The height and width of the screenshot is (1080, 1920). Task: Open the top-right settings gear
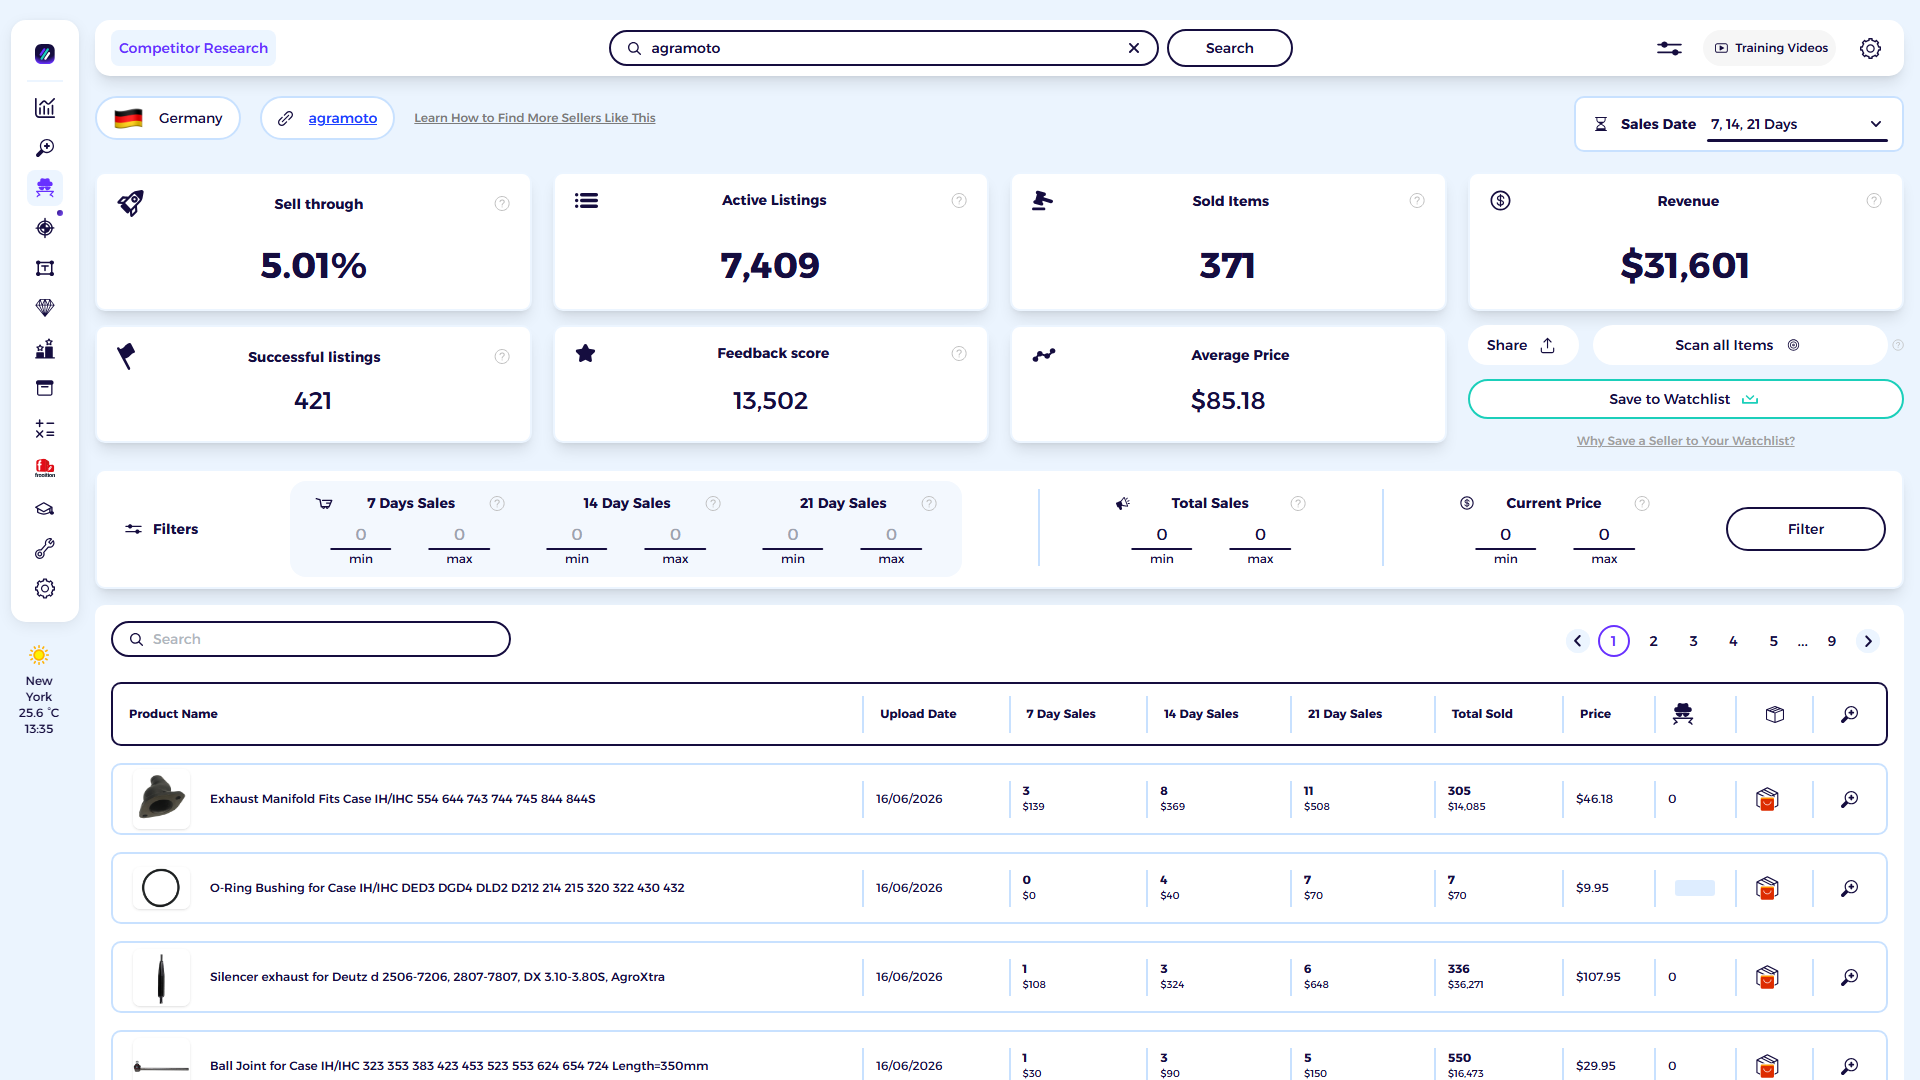tap(1870, 48)
